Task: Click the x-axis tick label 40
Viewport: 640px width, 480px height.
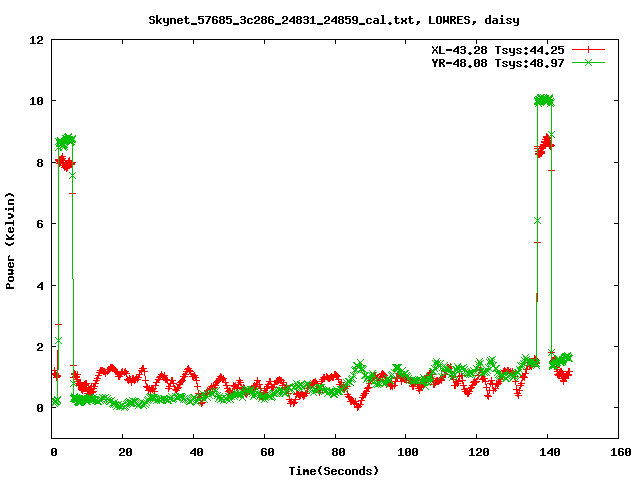Action: coord(196,452)
